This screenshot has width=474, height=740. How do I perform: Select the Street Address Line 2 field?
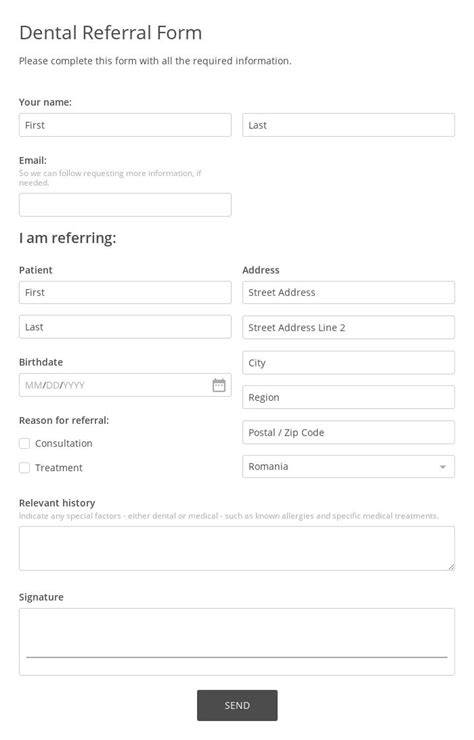click(x=348, y=328)
